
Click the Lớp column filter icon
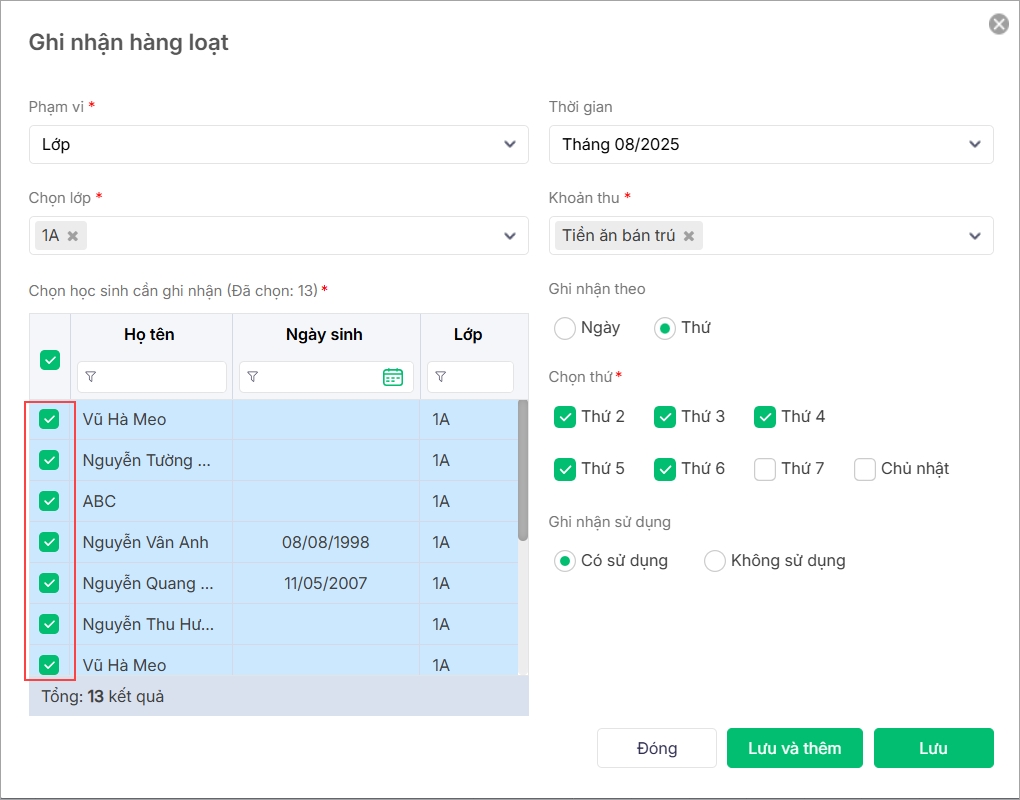click(x=441, y=377)
